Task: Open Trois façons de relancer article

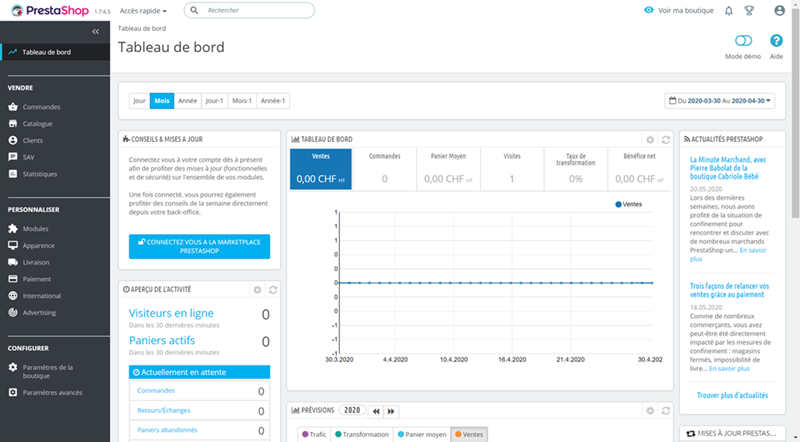Action: point(730,290)
